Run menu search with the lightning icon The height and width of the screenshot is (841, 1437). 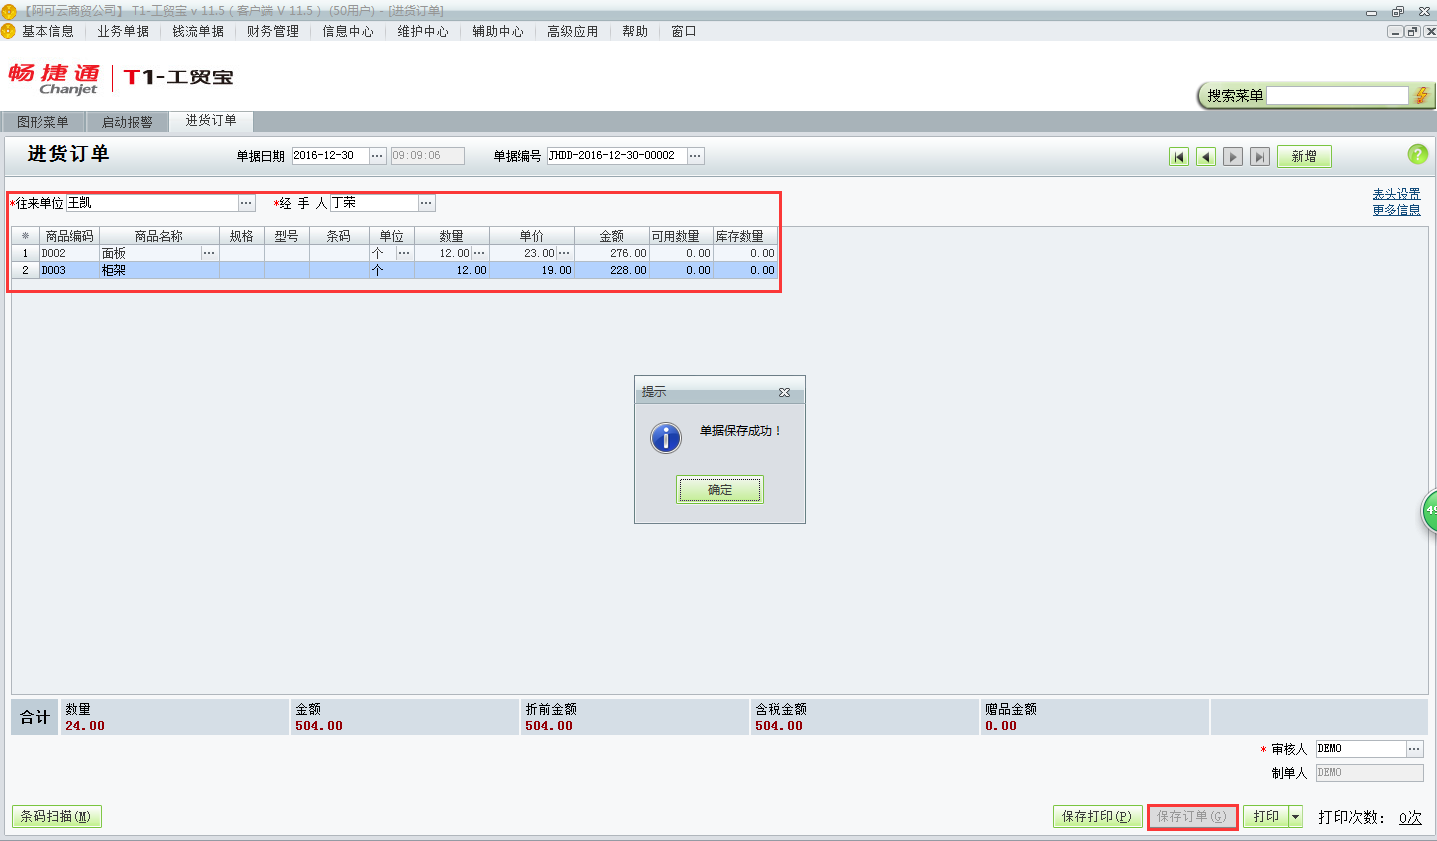(x=1420, y=94)
